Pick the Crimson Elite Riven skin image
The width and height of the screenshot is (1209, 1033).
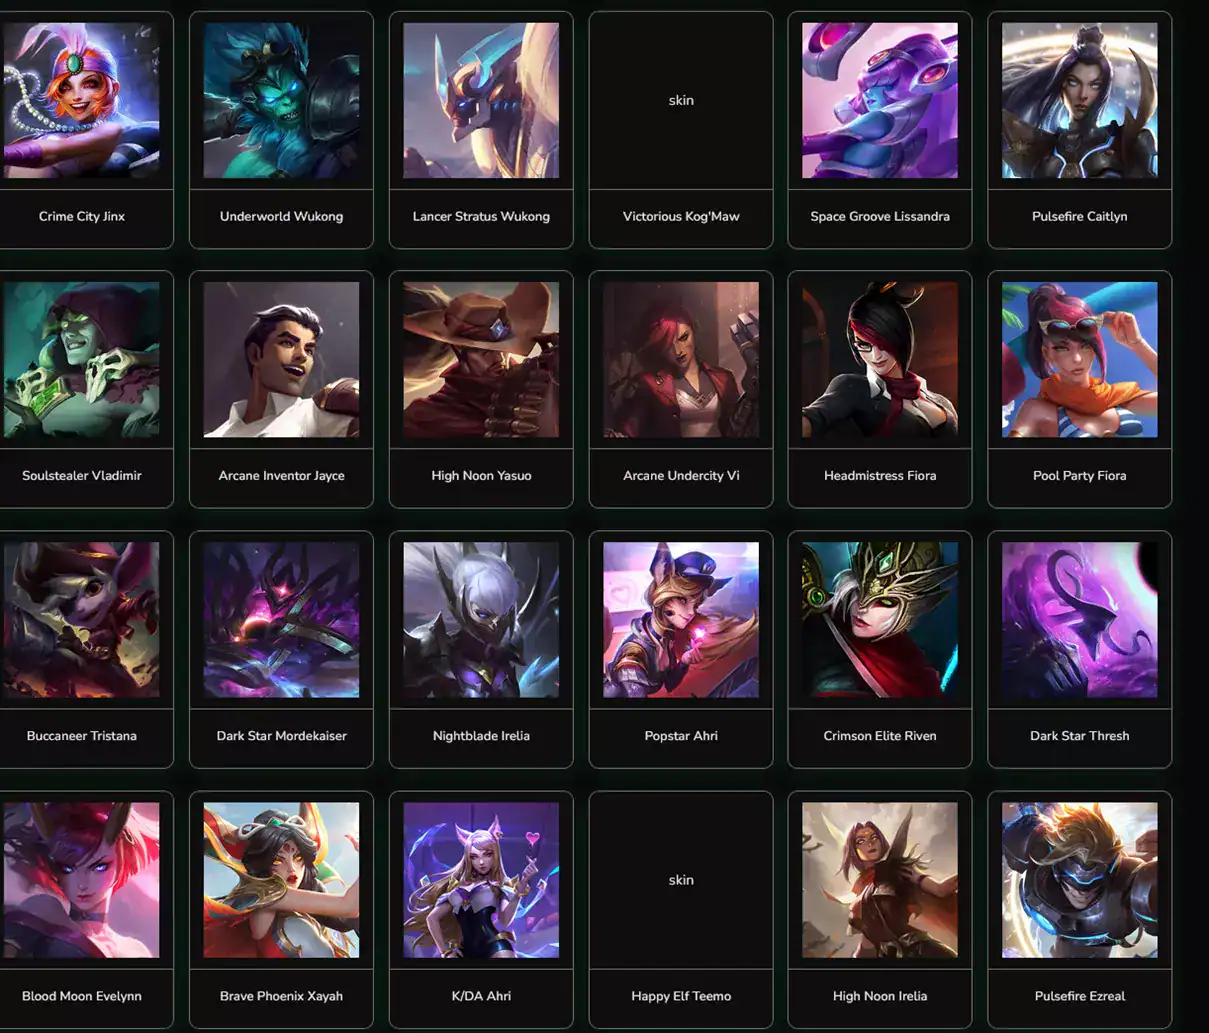coord(880,620)
